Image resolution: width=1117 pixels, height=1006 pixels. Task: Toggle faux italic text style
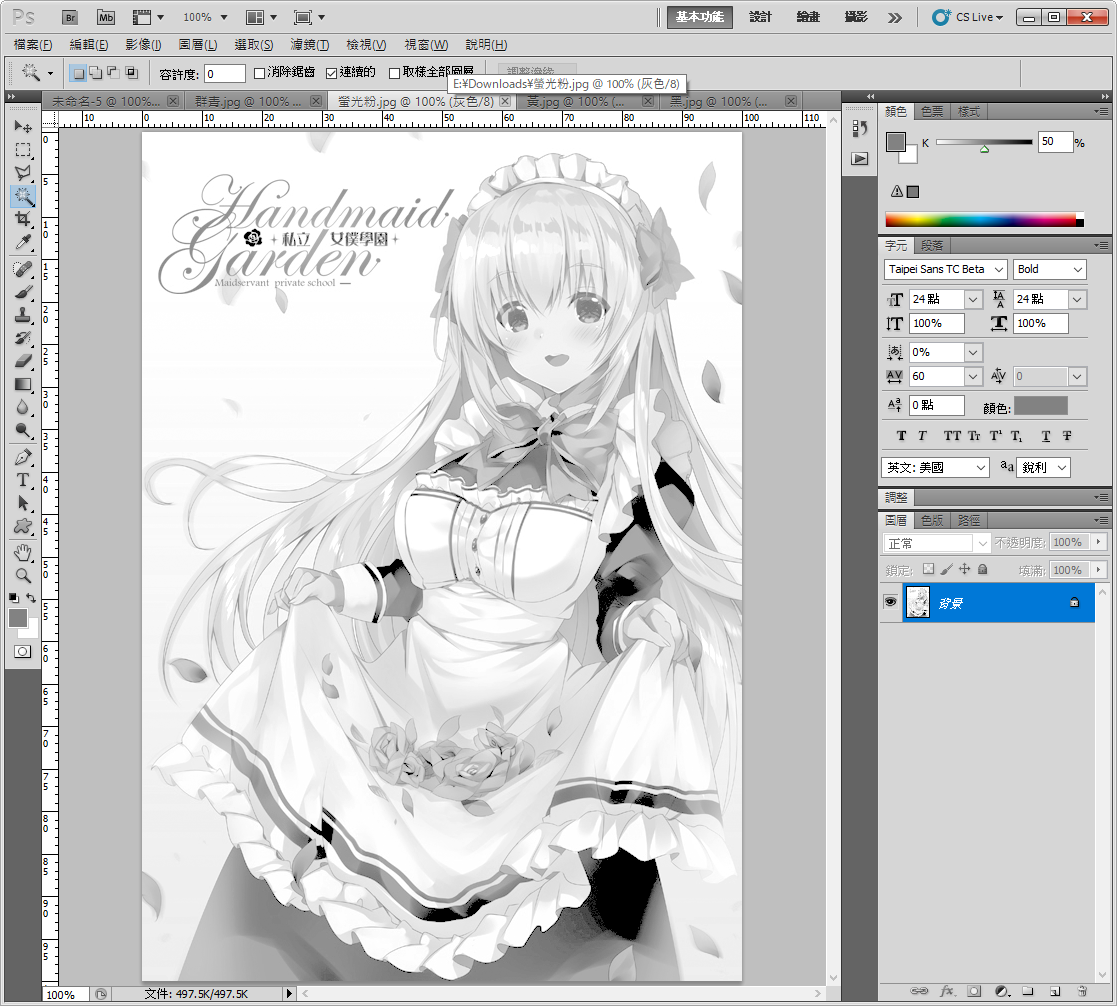click(x=922, y=436)
